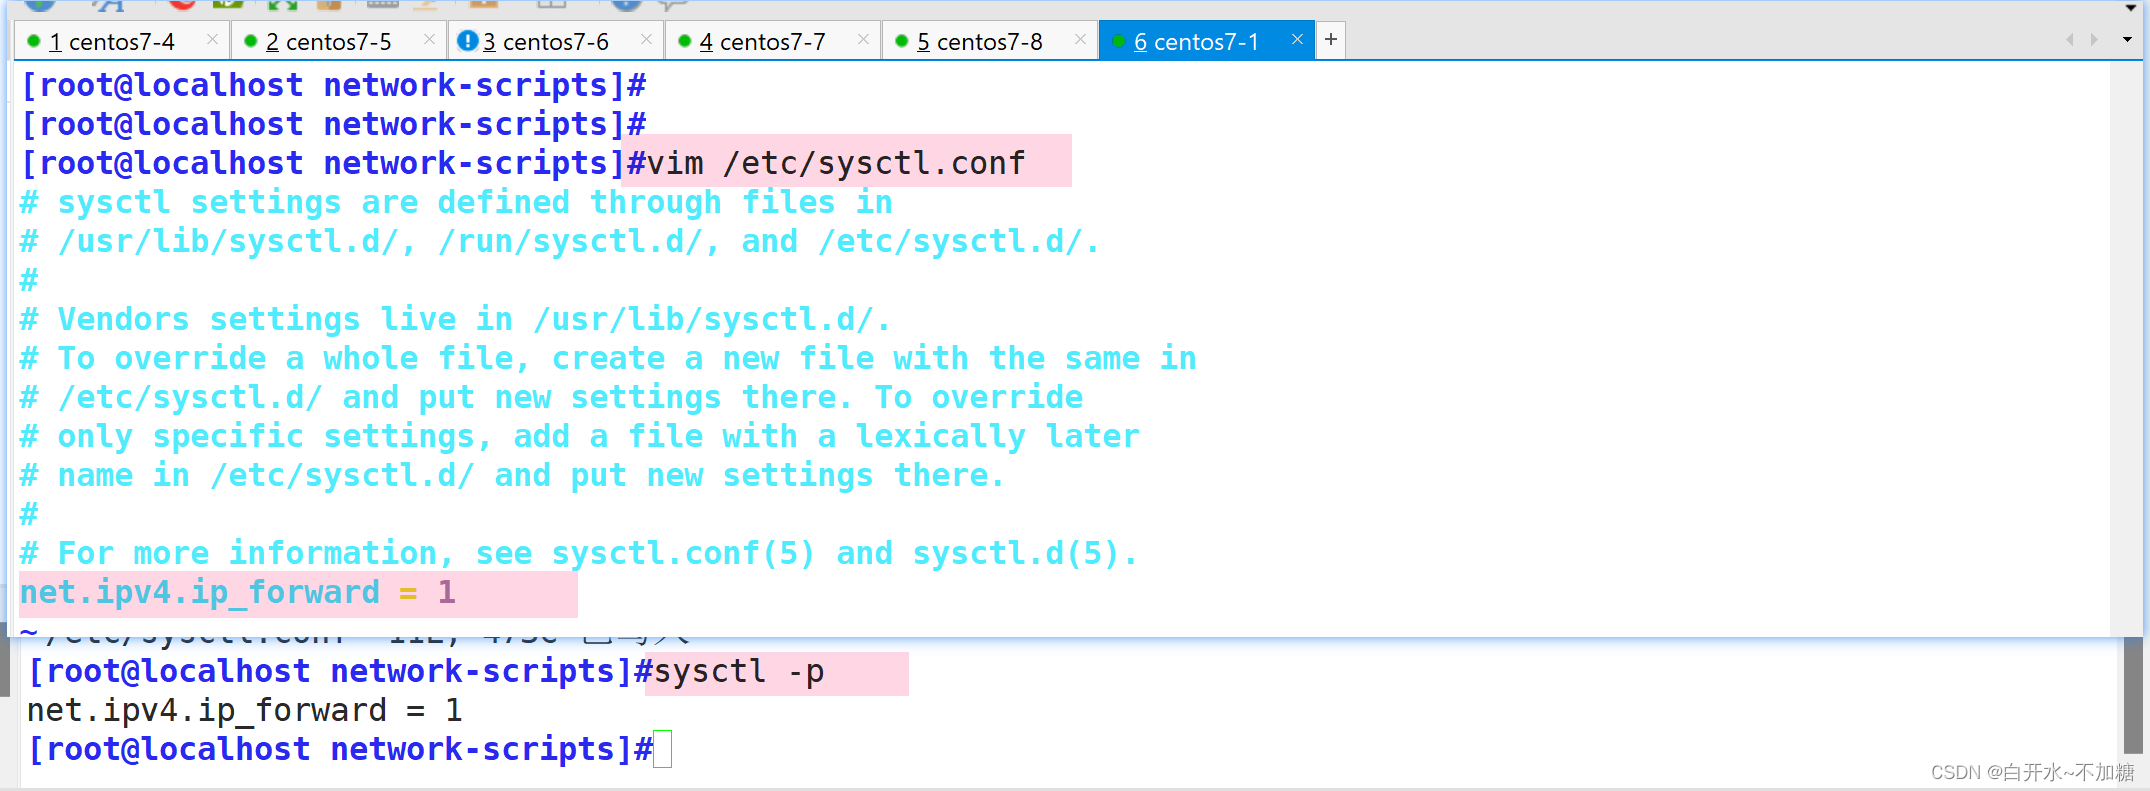The height and width of the screenshot is (791, 2150).
Task: Open the session tab list dropdown
Action: [2127, 40]
